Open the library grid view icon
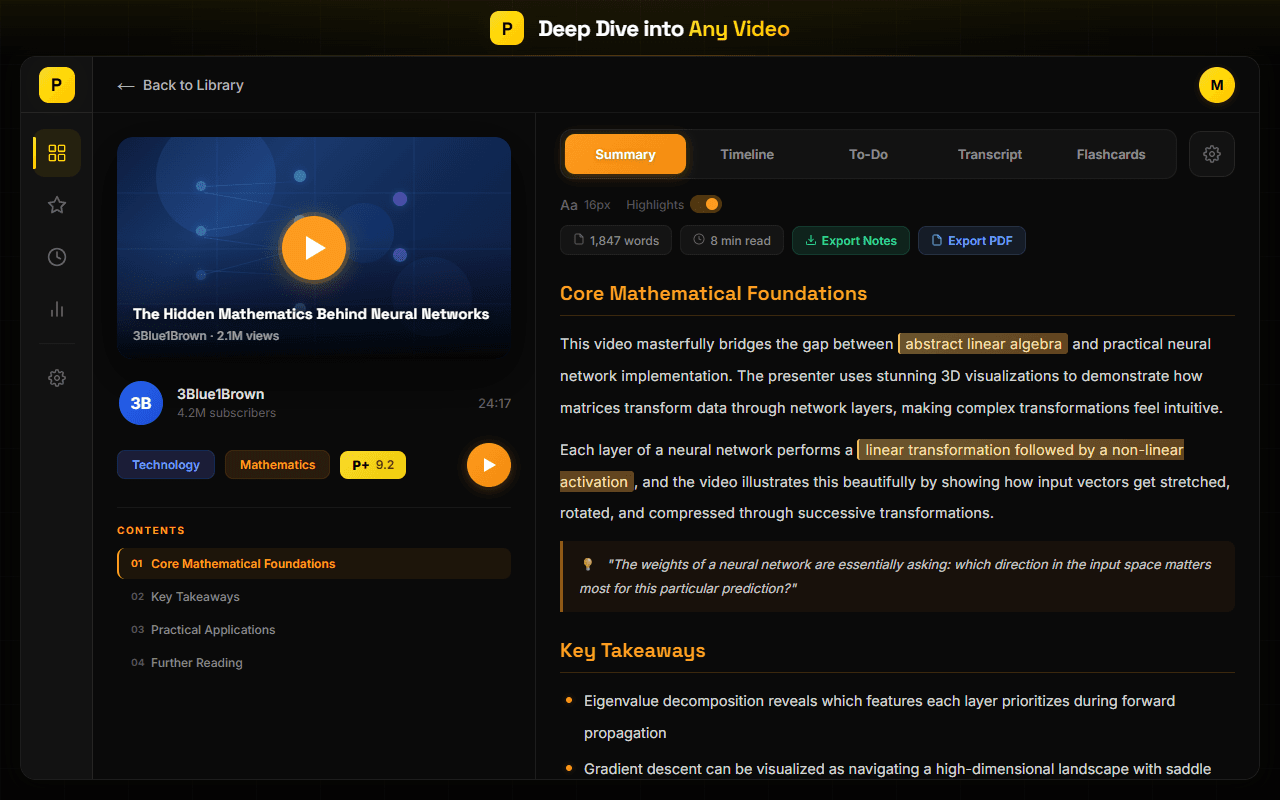This screenshot has height=800, width=1280. click(x=57, y=153)
